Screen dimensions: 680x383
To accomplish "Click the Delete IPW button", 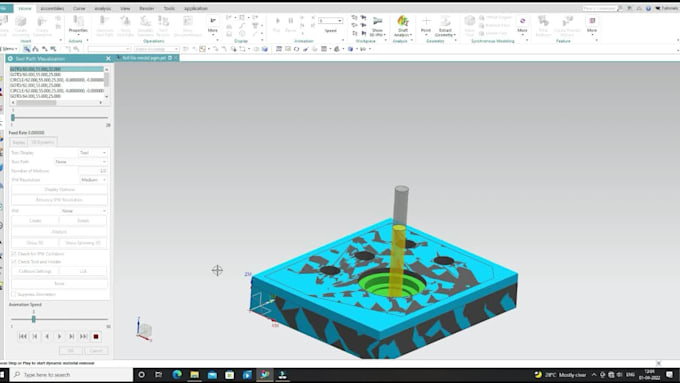I will (83, 221).
